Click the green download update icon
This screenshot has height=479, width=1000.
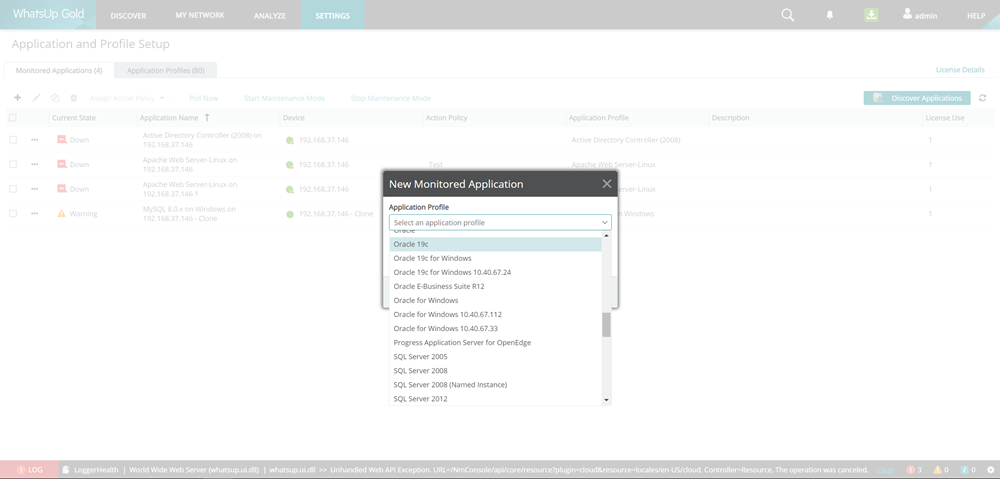871,15
